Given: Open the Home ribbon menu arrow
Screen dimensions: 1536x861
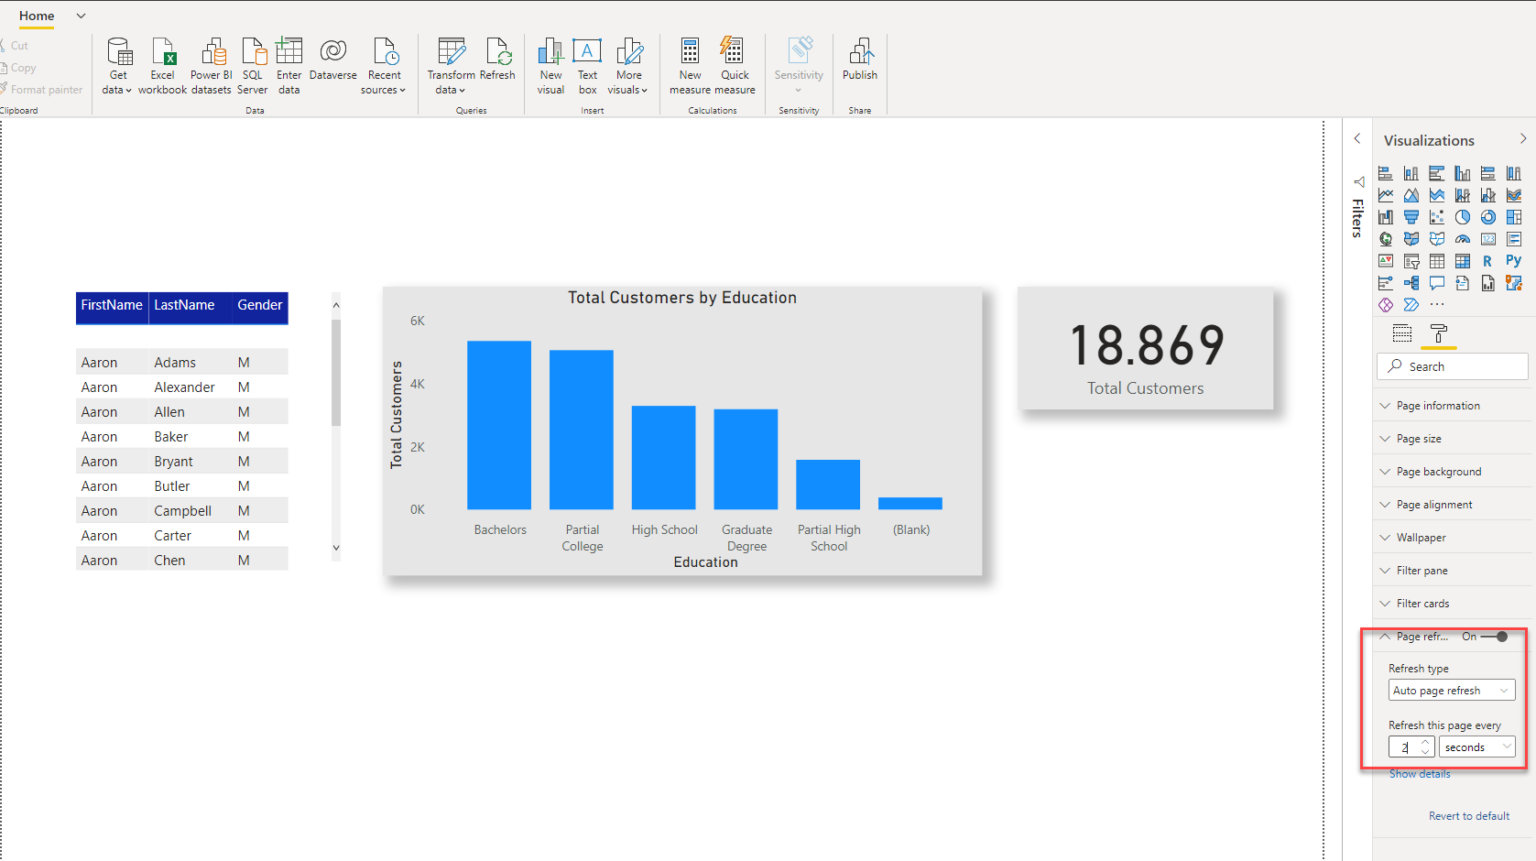Looking at the screenshot, I should [x=80, y=16].
